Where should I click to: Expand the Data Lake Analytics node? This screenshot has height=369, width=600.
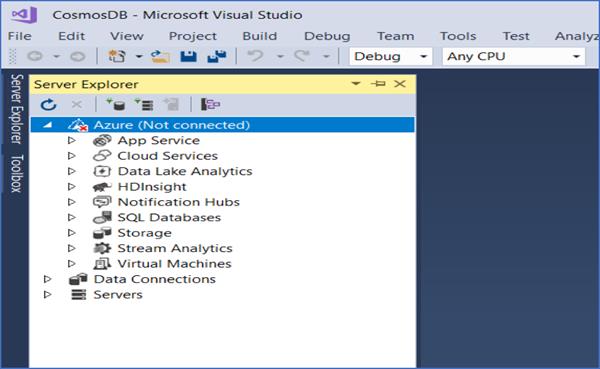point(71,171)
